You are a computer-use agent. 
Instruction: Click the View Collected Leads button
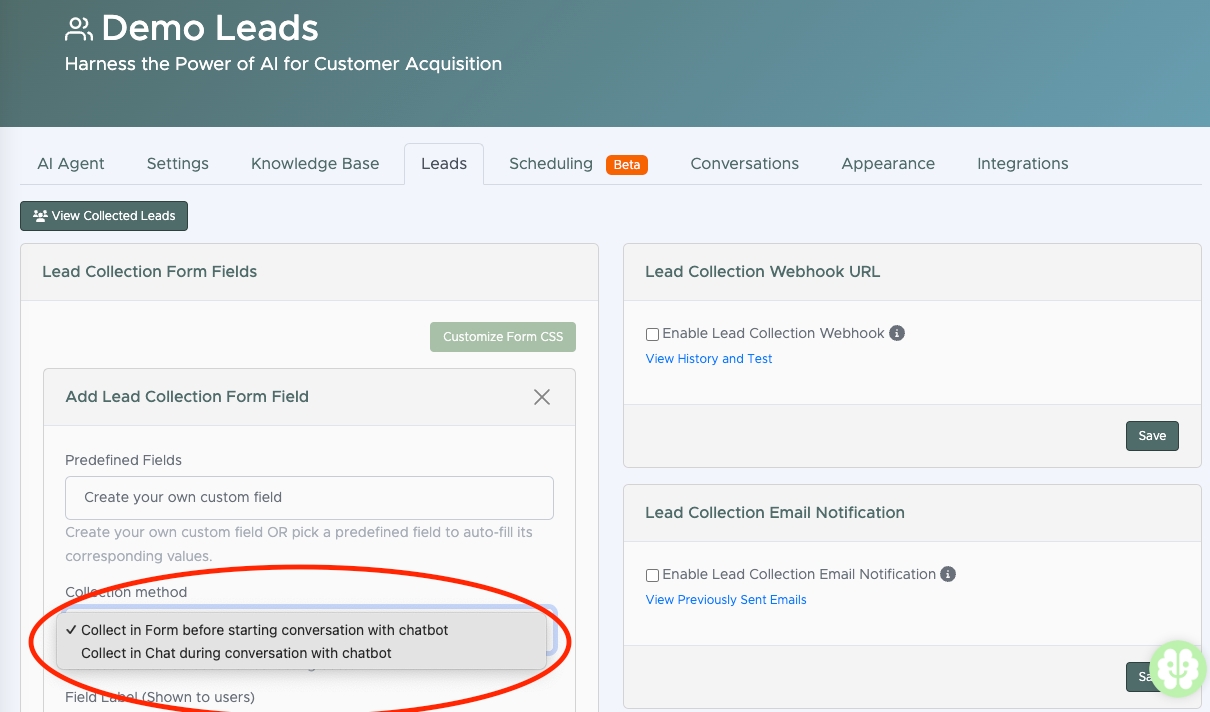(x=104, y=216)
